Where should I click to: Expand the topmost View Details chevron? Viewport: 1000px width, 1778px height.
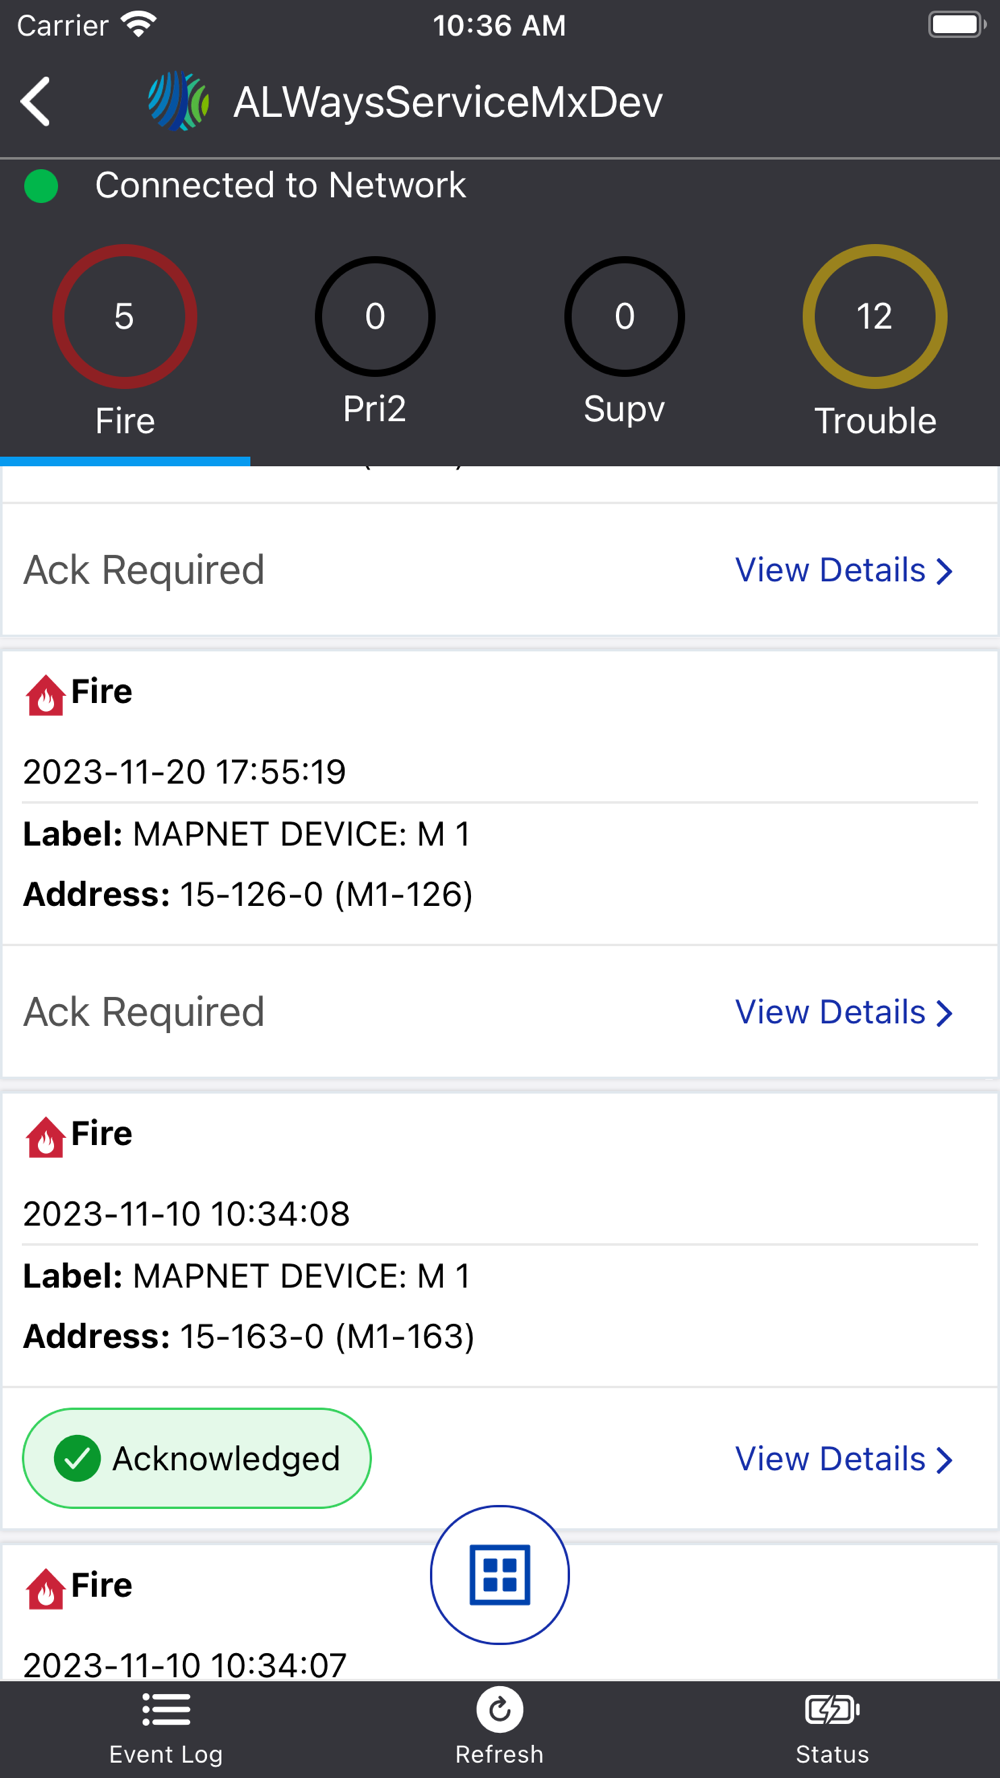click(944, 571)
